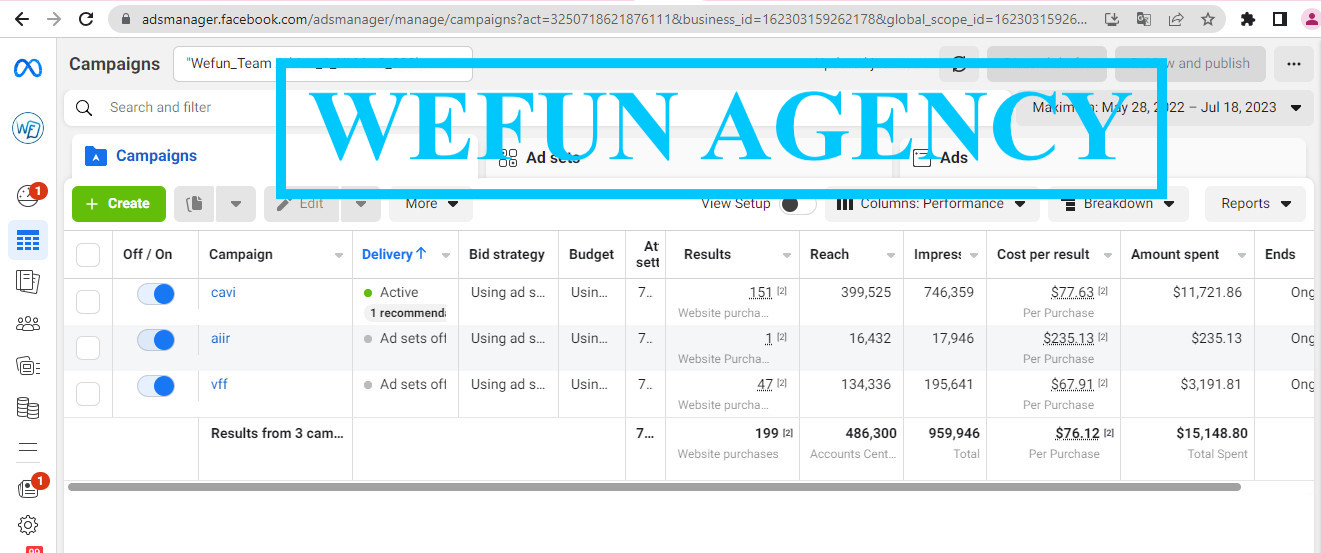Image resolution: width=1321 pixels, height=553 pixels.
Task: Click the 1 recommendation tag under Active
Action: coord(405,313)
